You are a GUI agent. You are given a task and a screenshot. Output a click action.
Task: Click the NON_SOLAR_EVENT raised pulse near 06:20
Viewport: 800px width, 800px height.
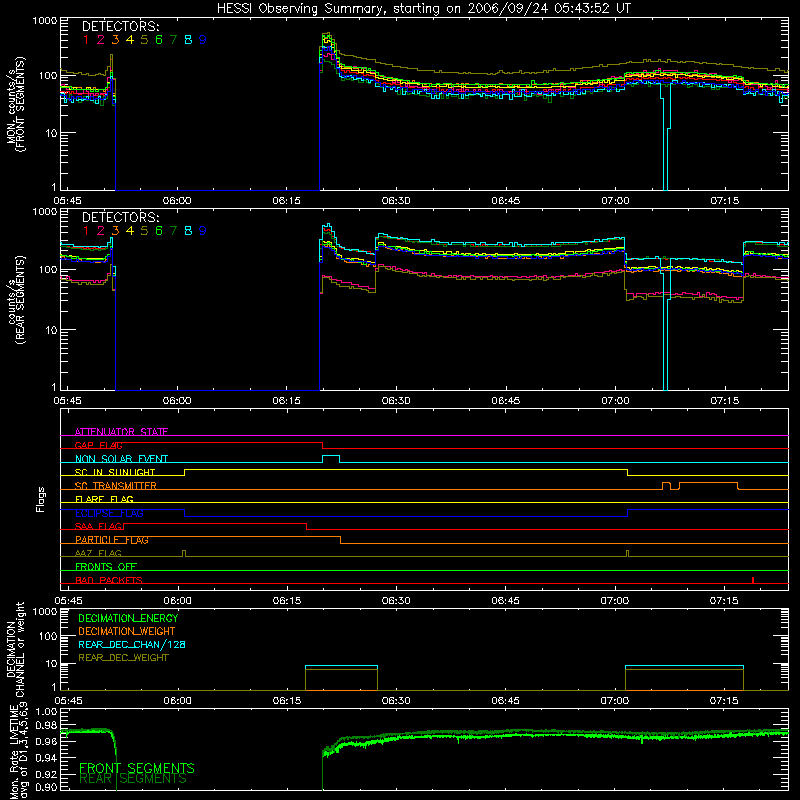[x=331, y=459]
